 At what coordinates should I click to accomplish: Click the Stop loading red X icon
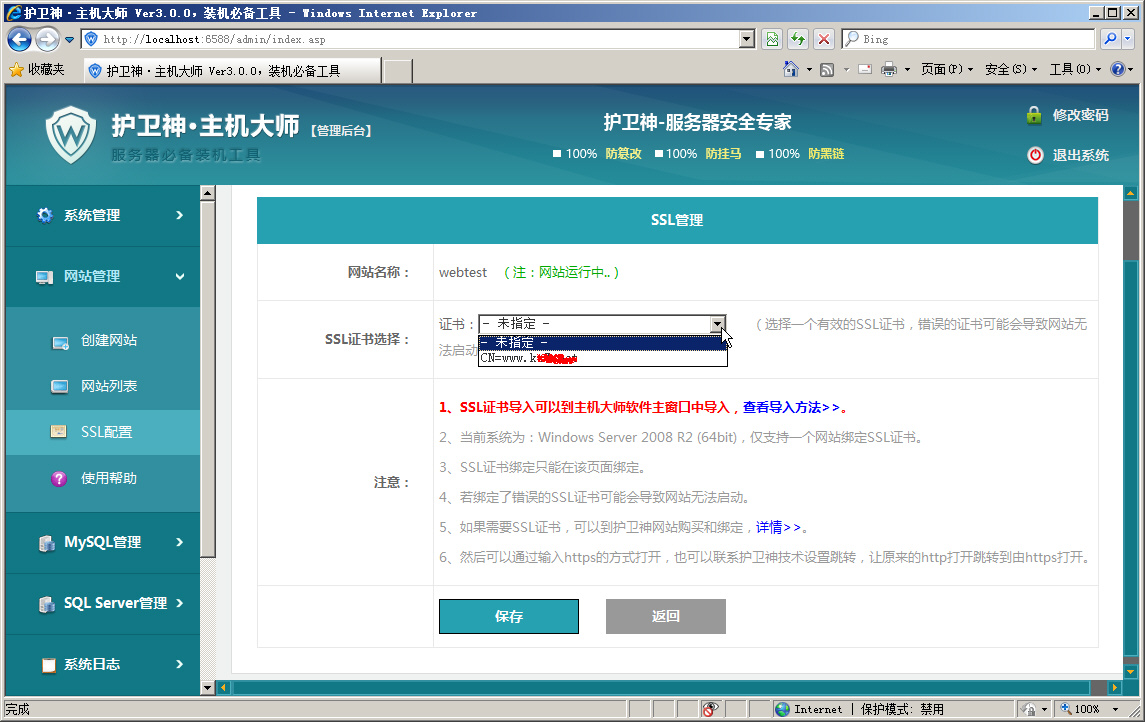point(823,39)
